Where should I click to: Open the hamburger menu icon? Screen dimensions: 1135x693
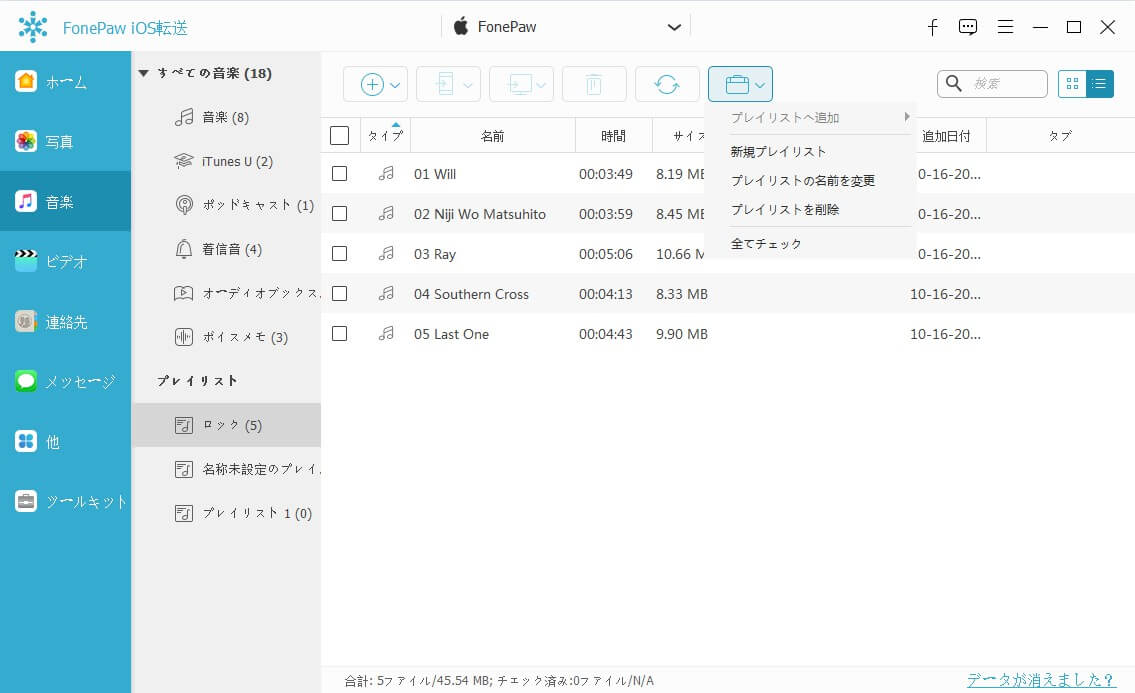pyautogui.click(x=1005, y=27)
